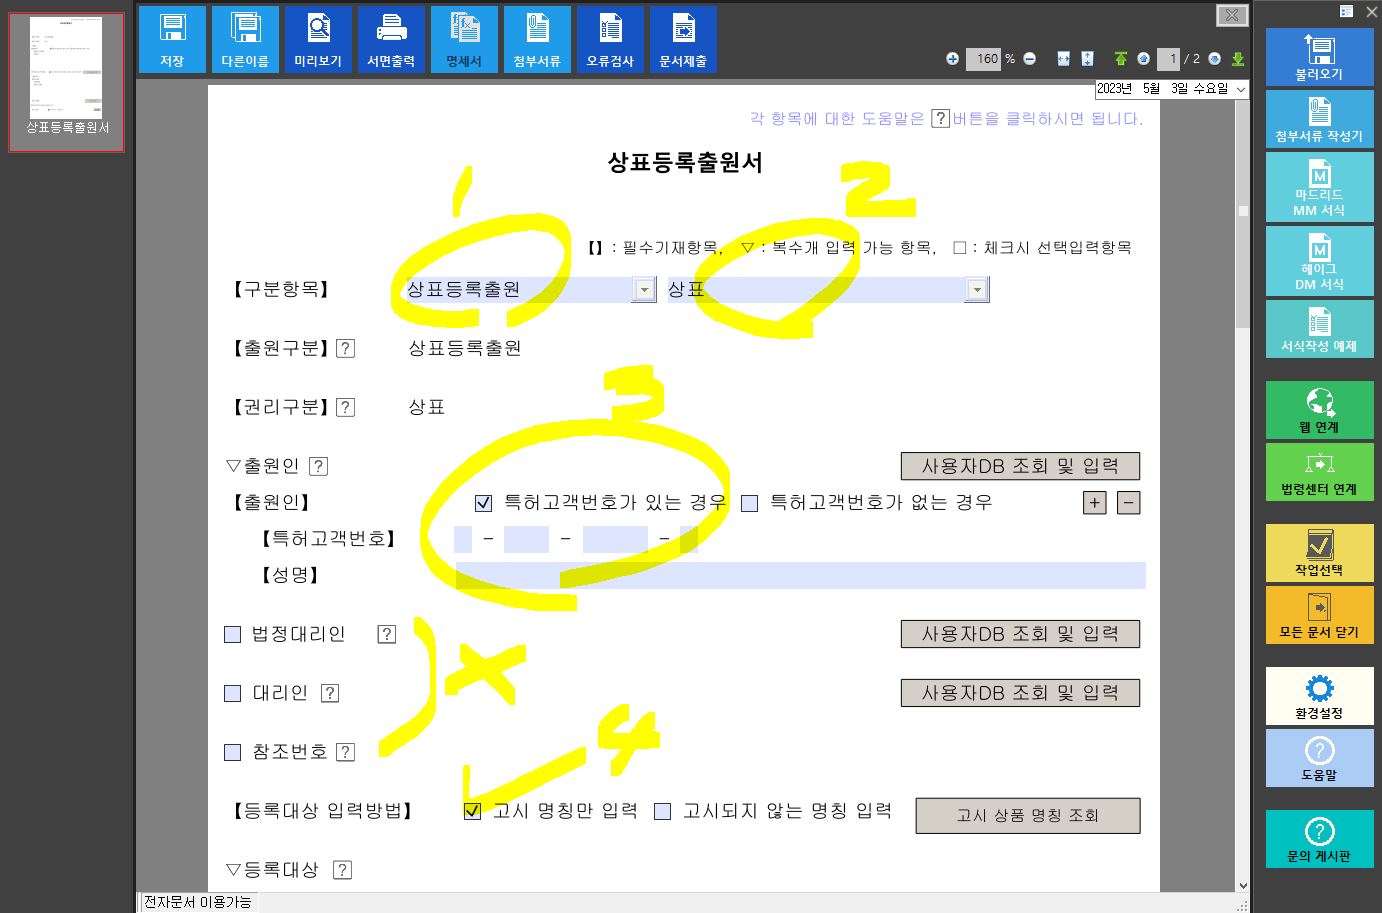This screenshot has width=1382, height=913.
Task: Select 상표등록출원서 page thumbnail
Action: pyautogui.click(x=67, y=82)
